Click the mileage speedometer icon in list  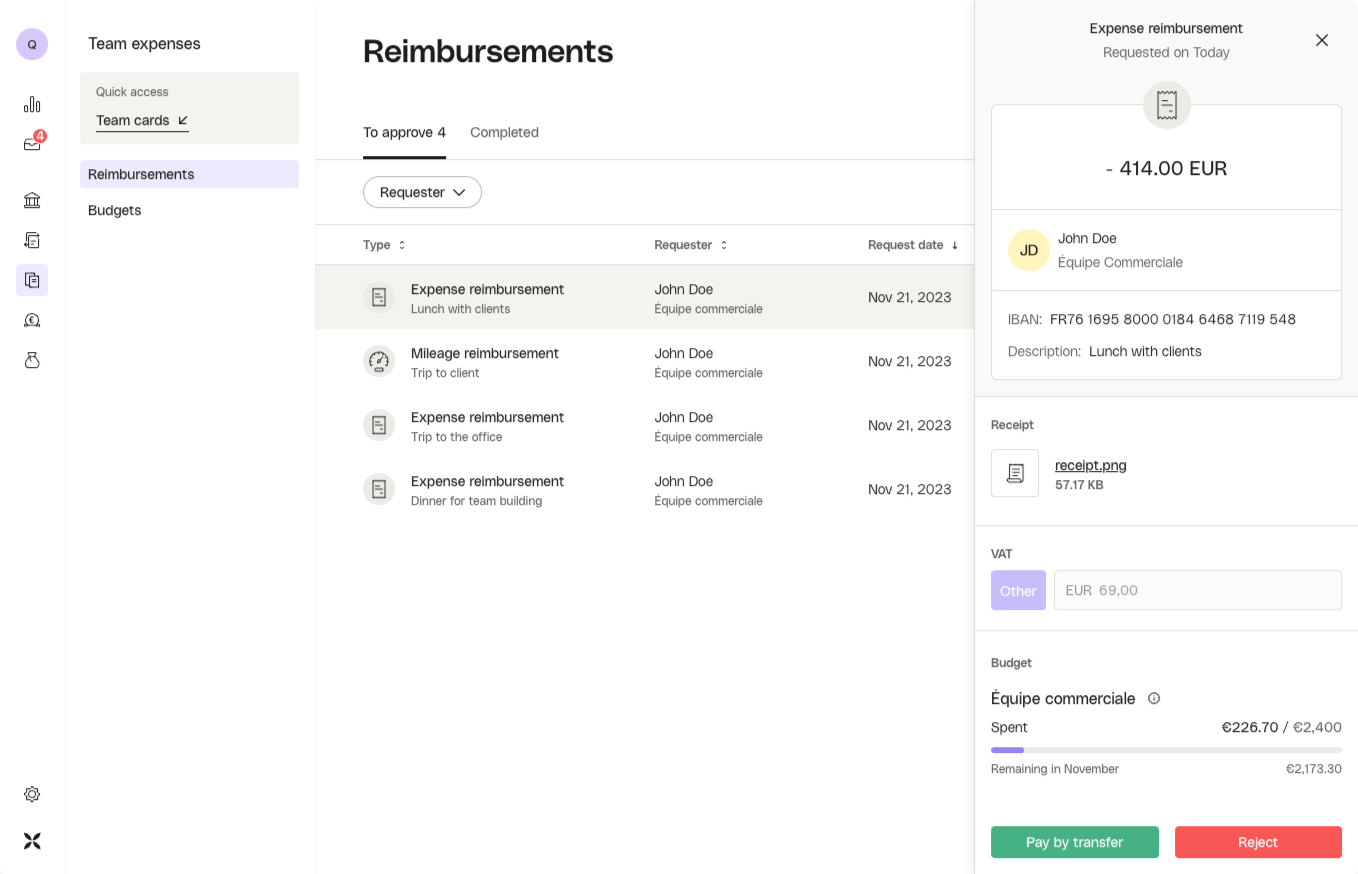coord(379,361)
